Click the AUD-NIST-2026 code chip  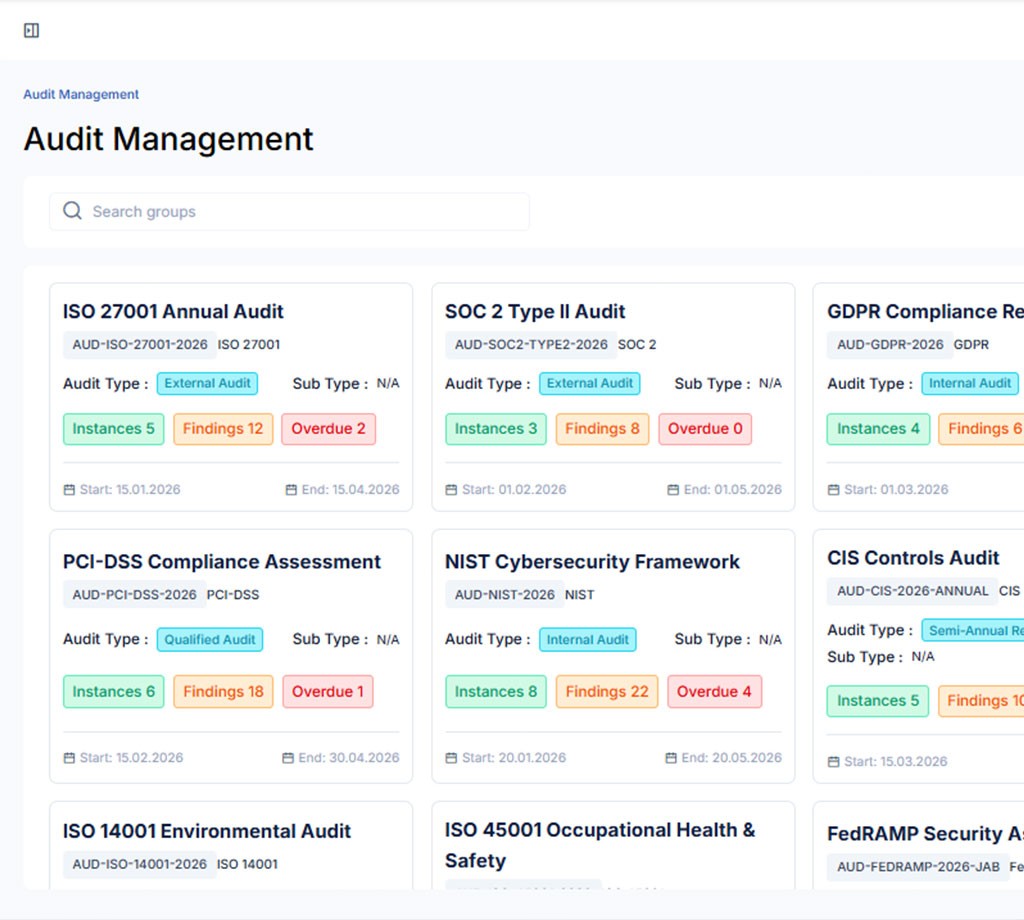[x=505, y=595]
